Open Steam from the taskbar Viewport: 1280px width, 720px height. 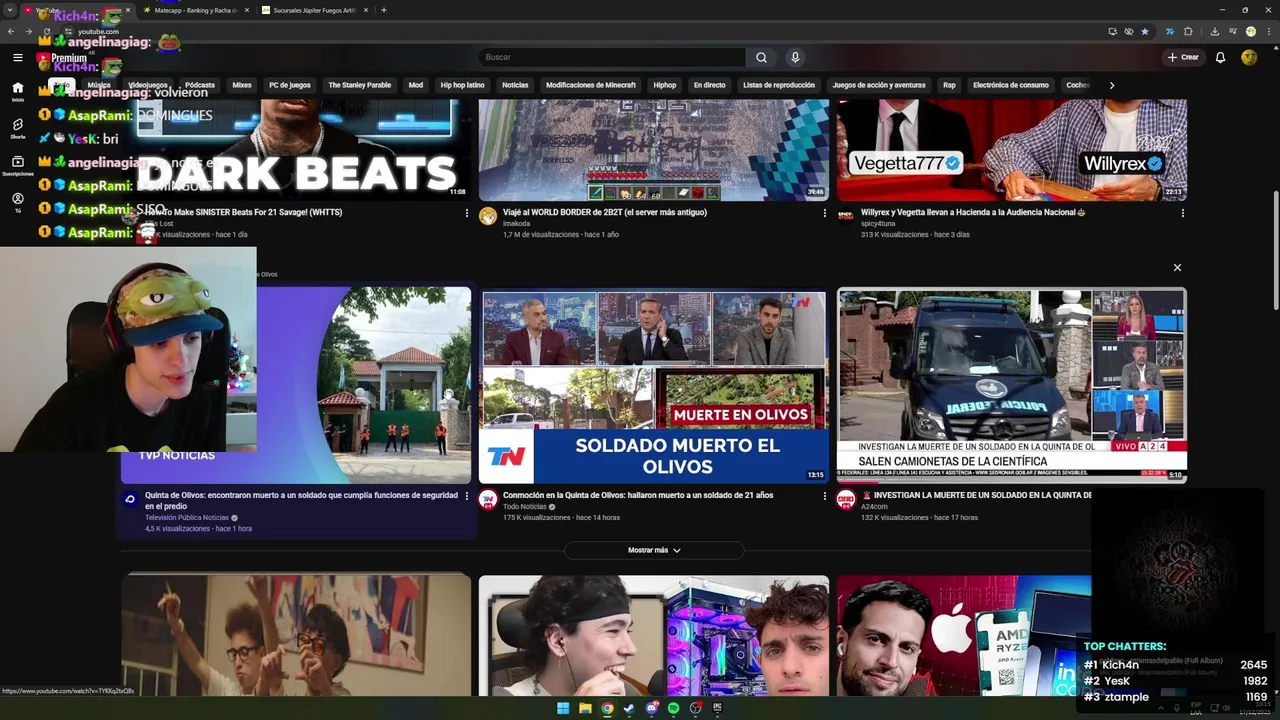click(629, 708)
